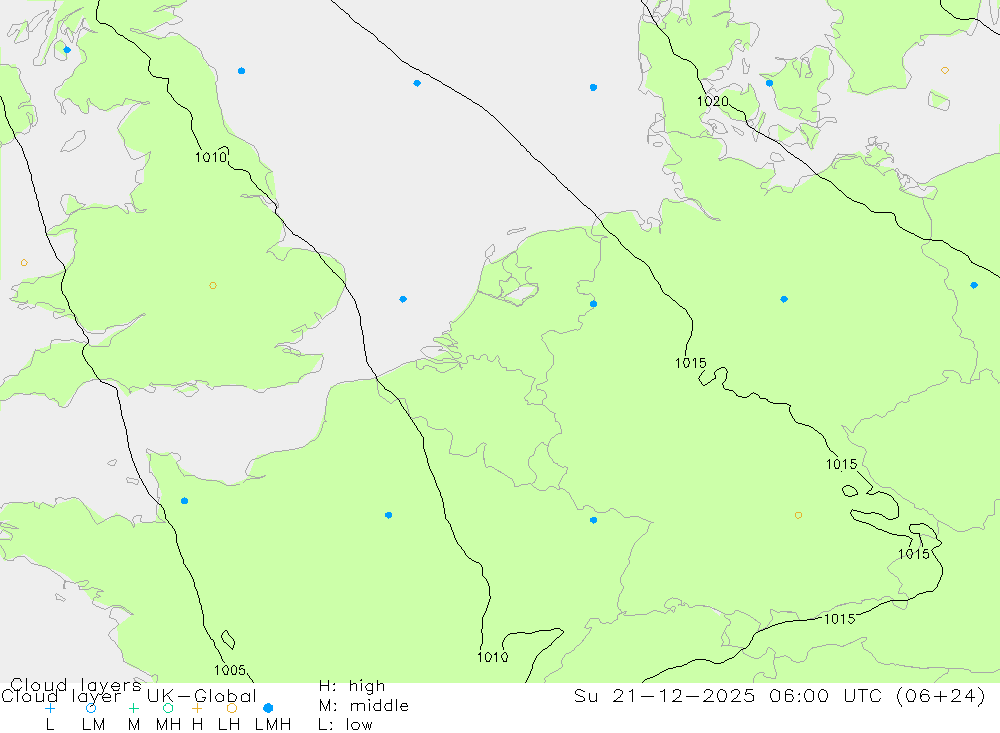This screenshot has height=733, width=1000.
Task: Select the blue cloud dot over Denmark's islands
Action: point(769,83)
